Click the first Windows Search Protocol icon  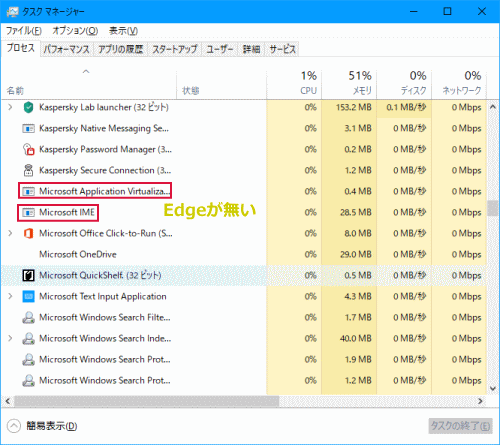pyautogui.click(x=29, y=359)
